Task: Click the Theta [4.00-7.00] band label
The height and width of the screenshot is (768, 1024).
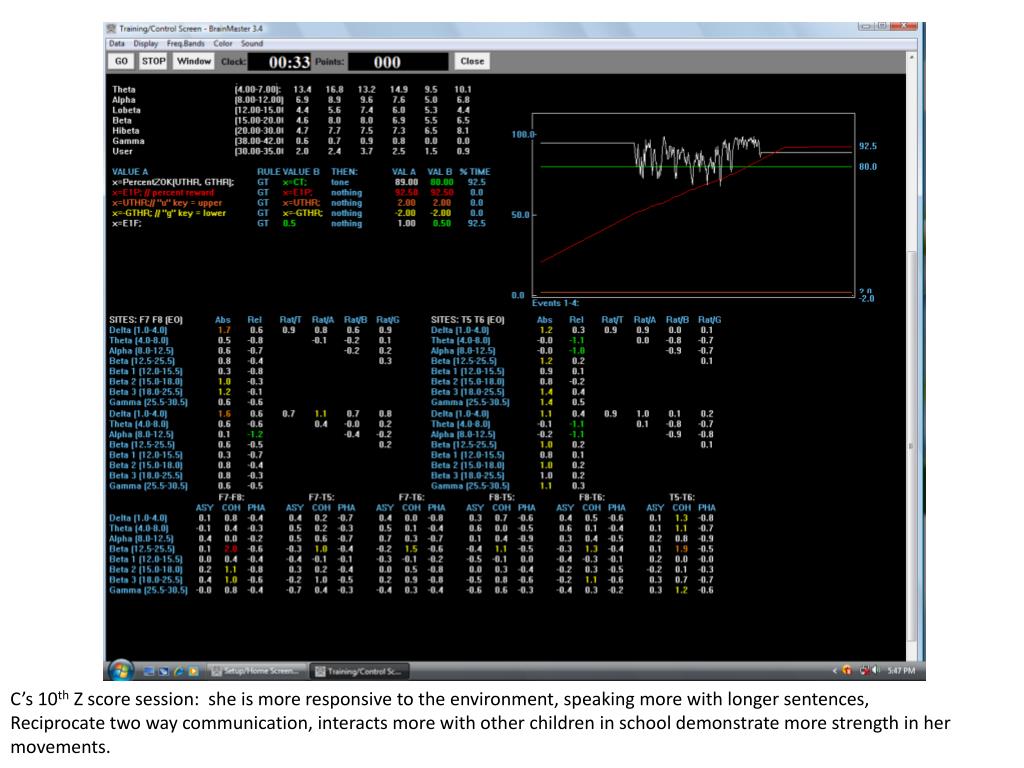Action: [x=123, y=89]
